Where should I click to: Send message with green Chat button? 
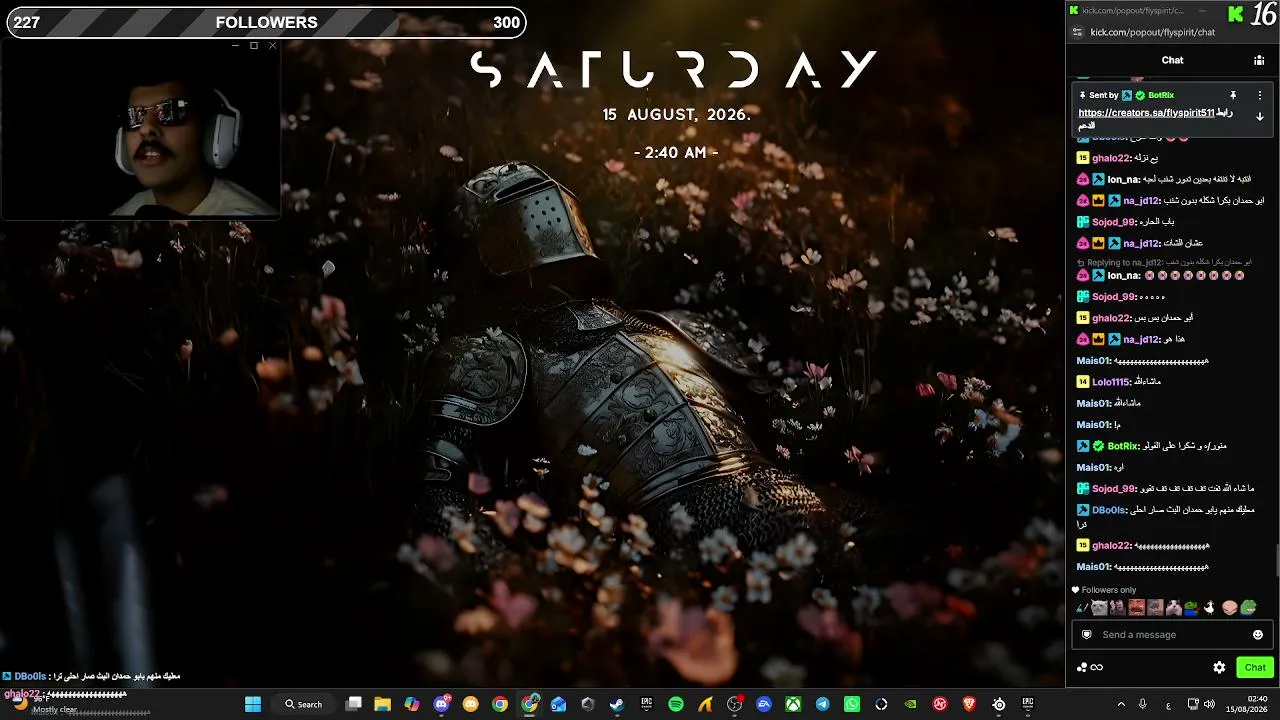1255,667
